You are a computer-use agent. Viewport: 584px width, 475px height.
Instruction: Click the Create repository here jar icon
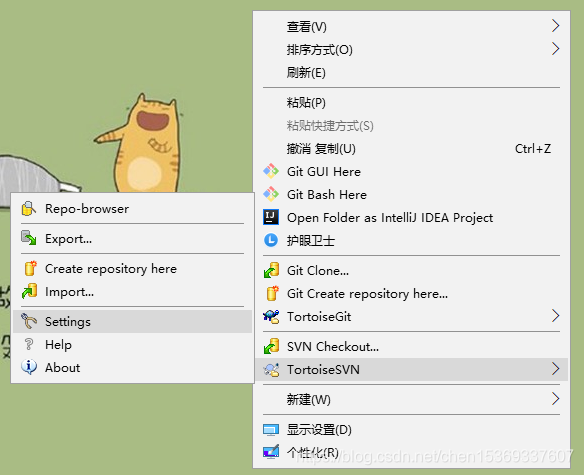point(30,268)
